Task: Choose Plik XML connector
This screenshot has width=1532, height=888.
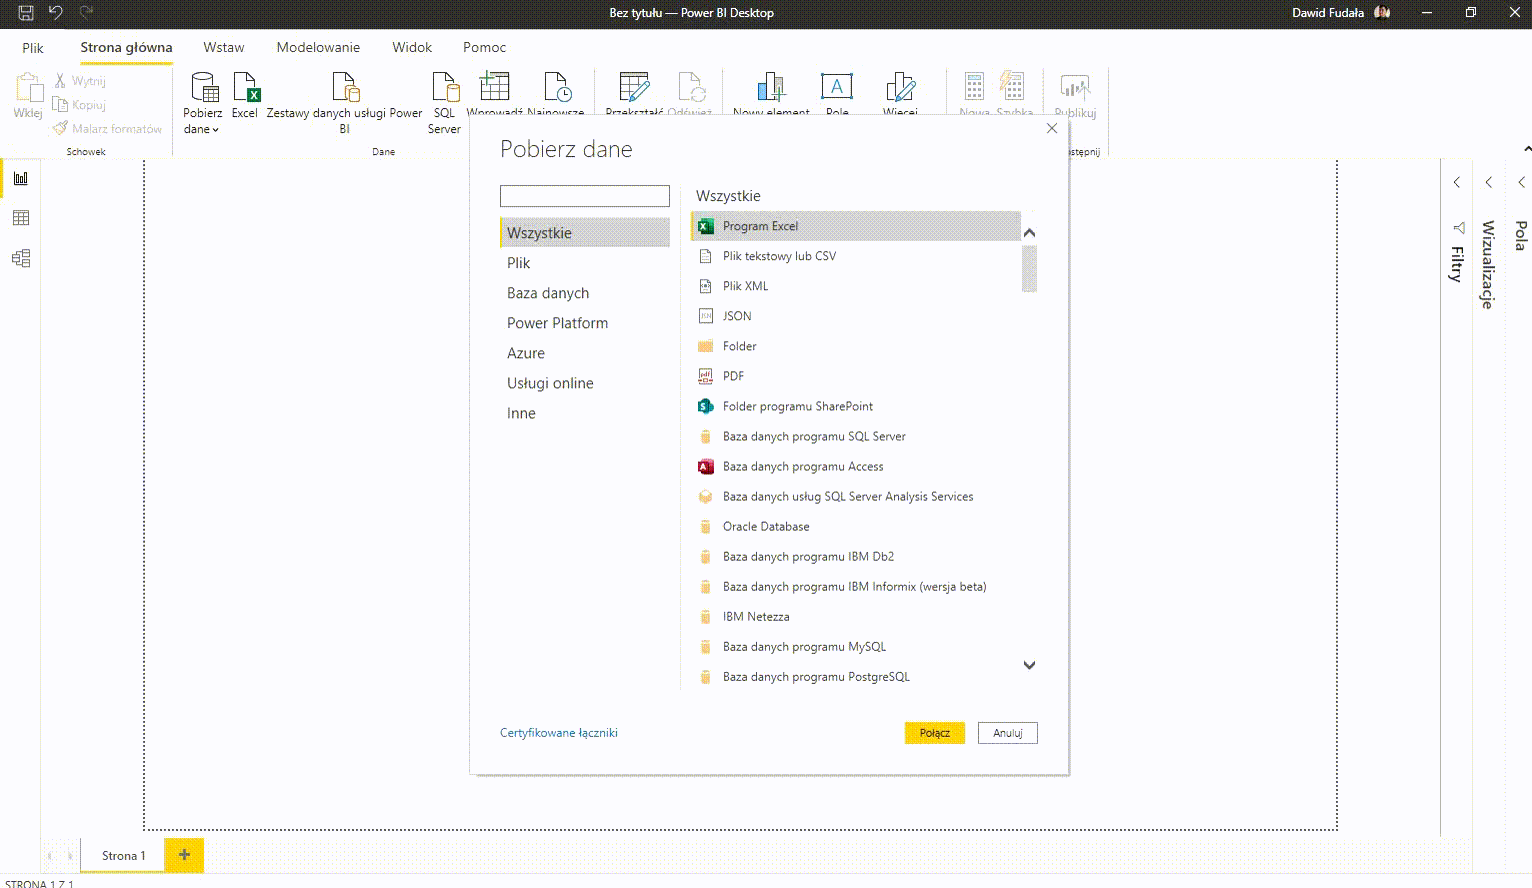Action: 856,286
